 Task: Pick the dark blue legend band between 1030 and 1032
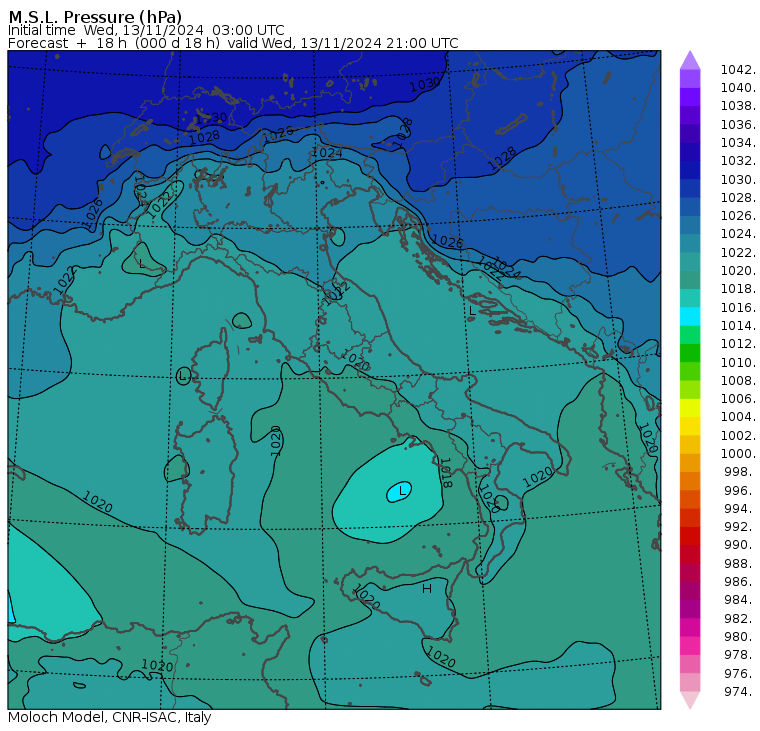(x=690, y=170)
